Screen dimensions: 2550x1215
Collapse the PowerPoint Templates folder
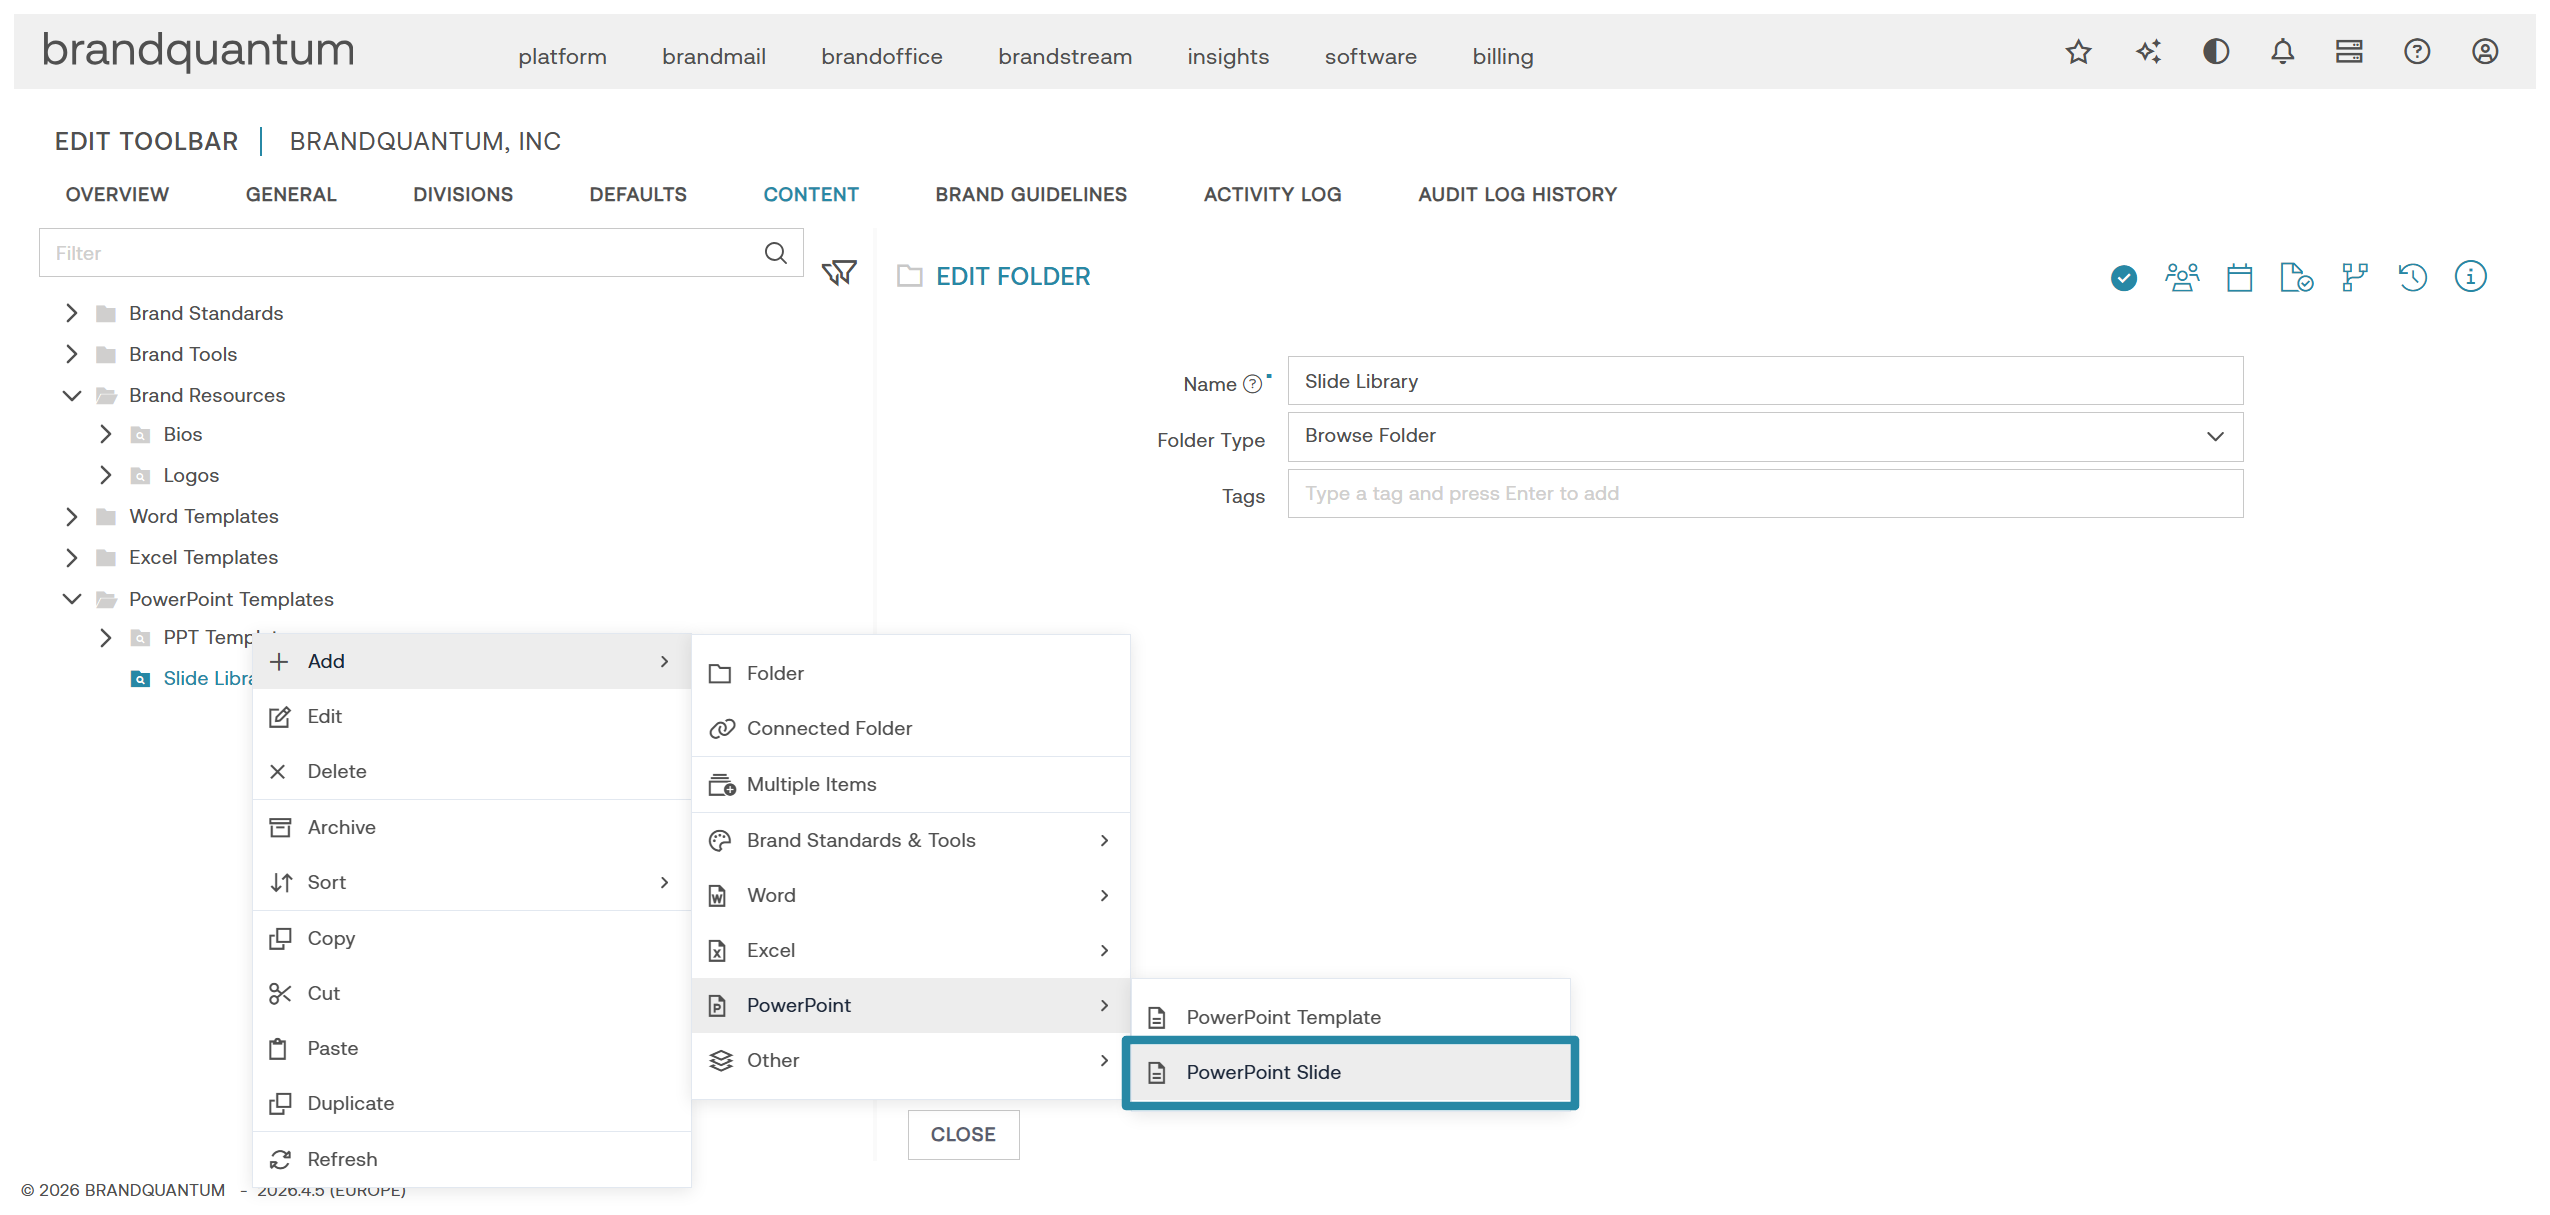[x=71, y=599]
